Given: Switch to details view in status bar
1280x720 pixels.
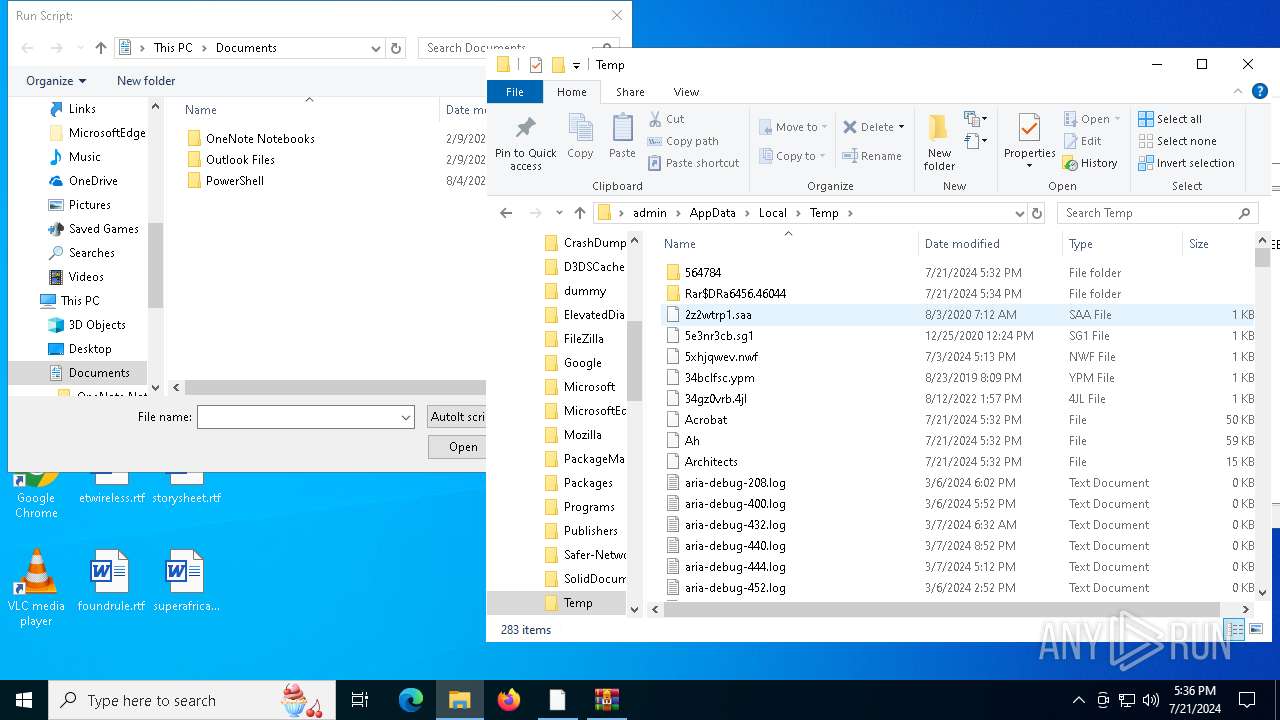Looking at the screenshot, I should 1234,629.
